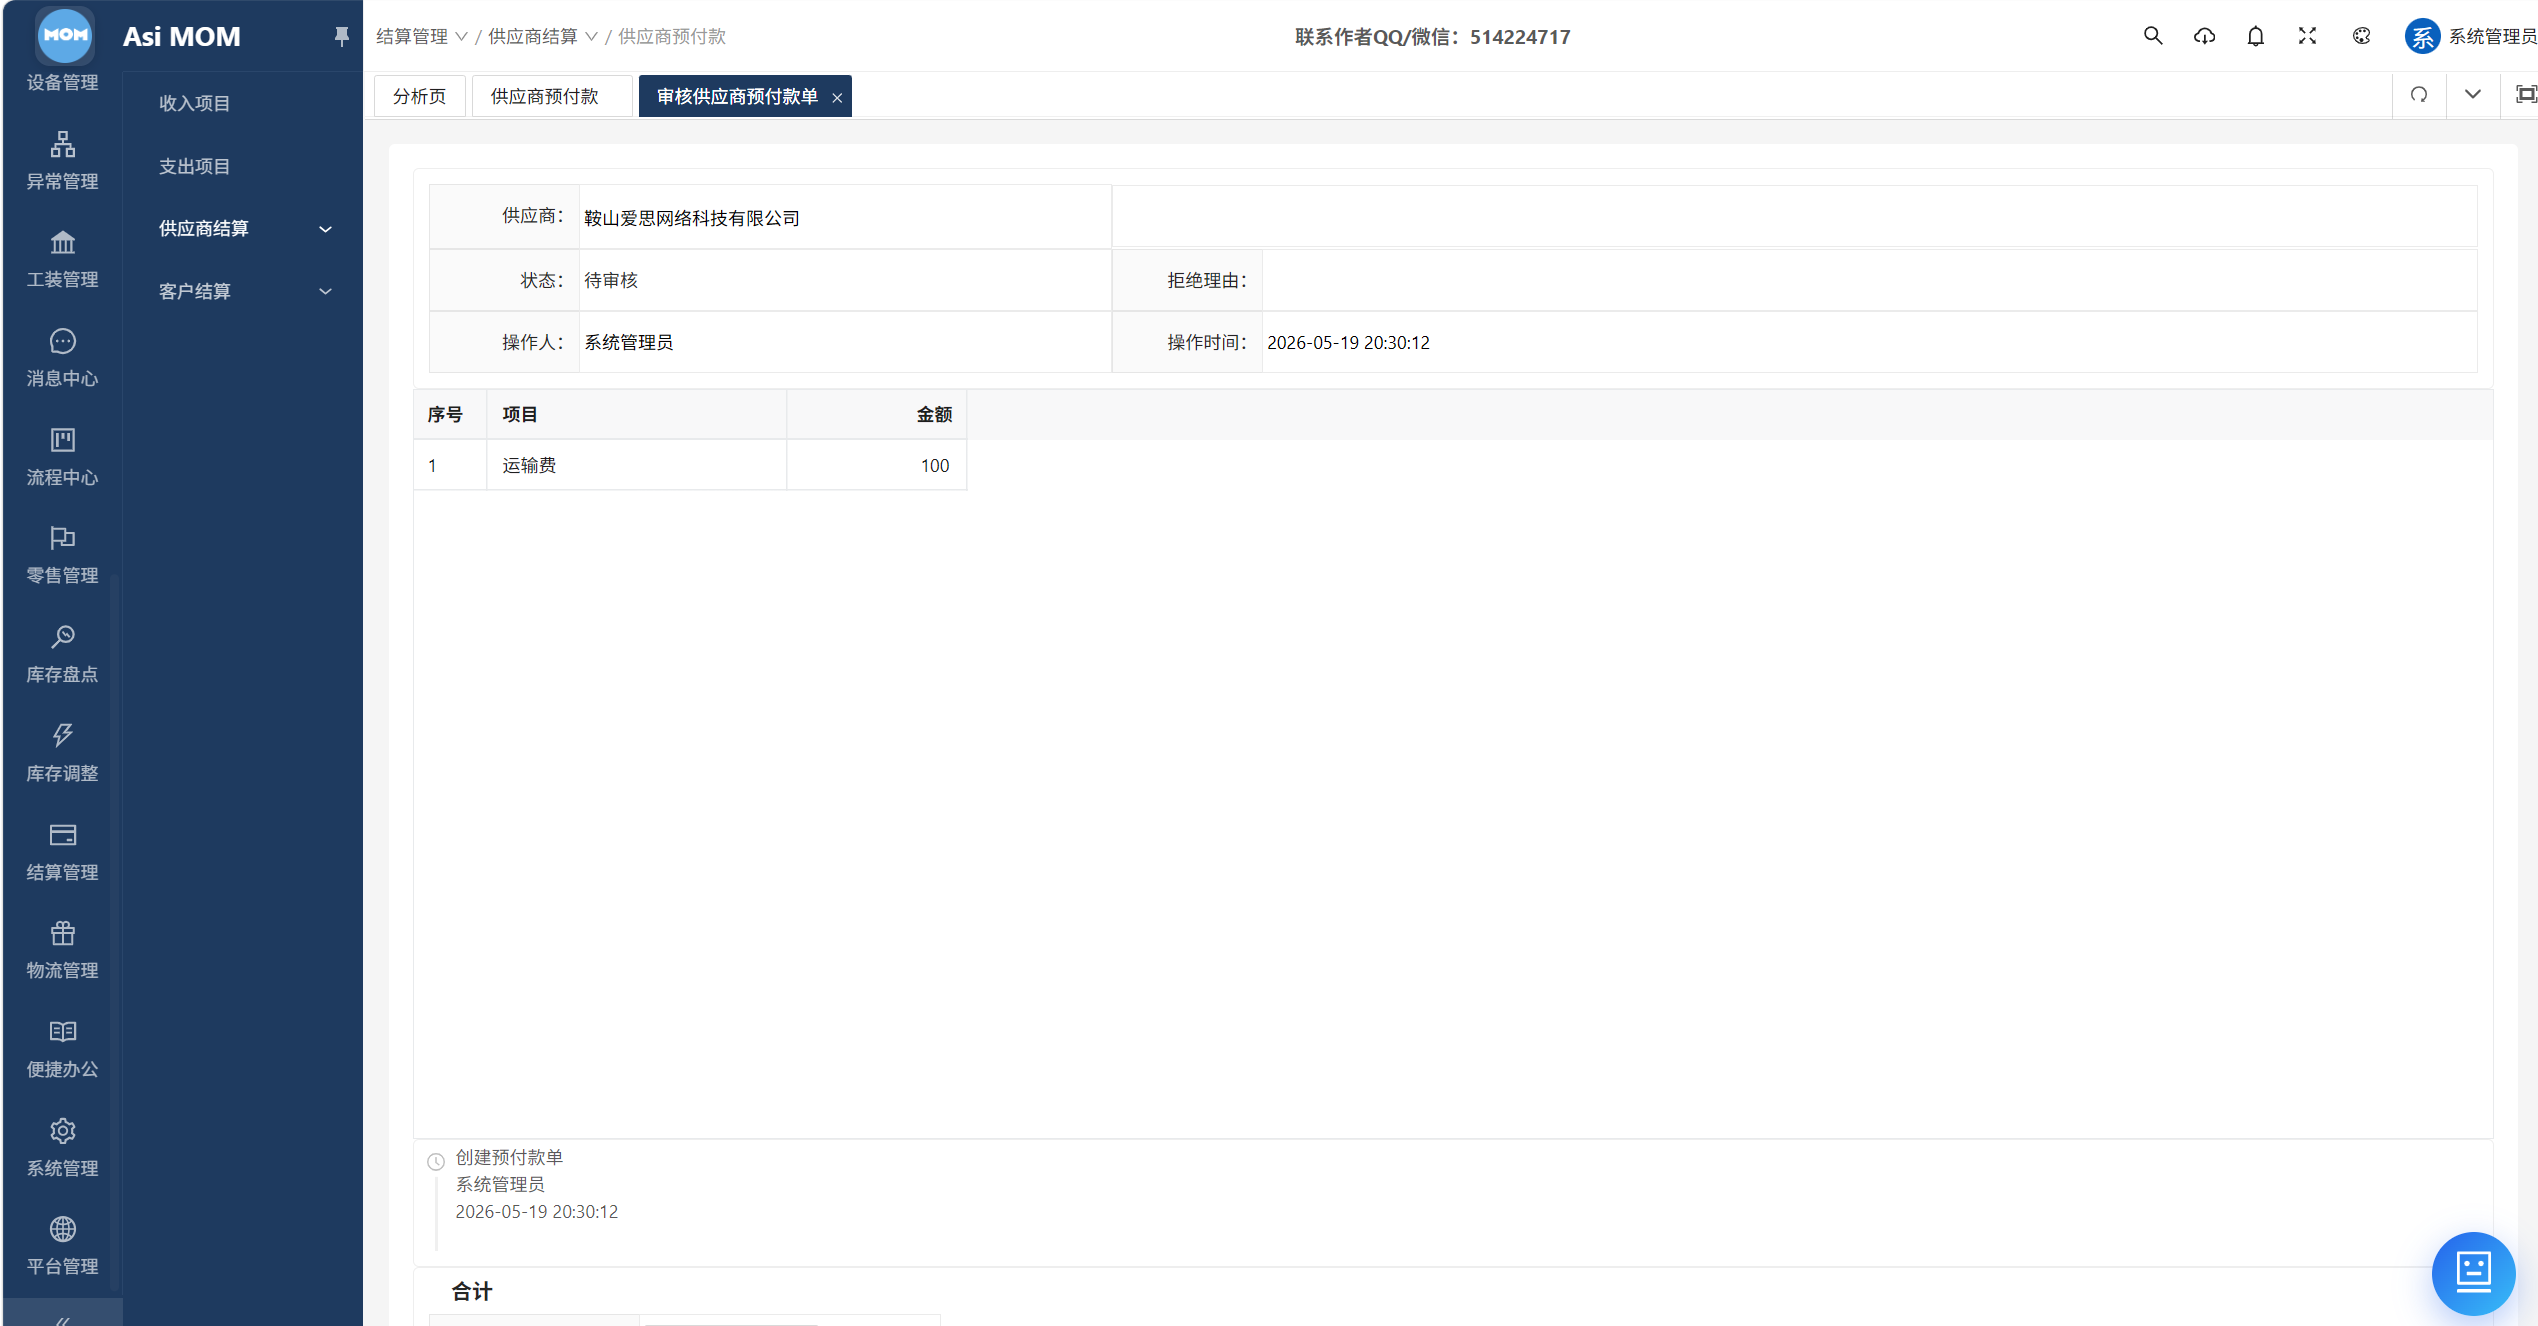This screenshot has width=2538, height=1326.
Task: Open 平台管理 globe module
Action: (62, 1246)
